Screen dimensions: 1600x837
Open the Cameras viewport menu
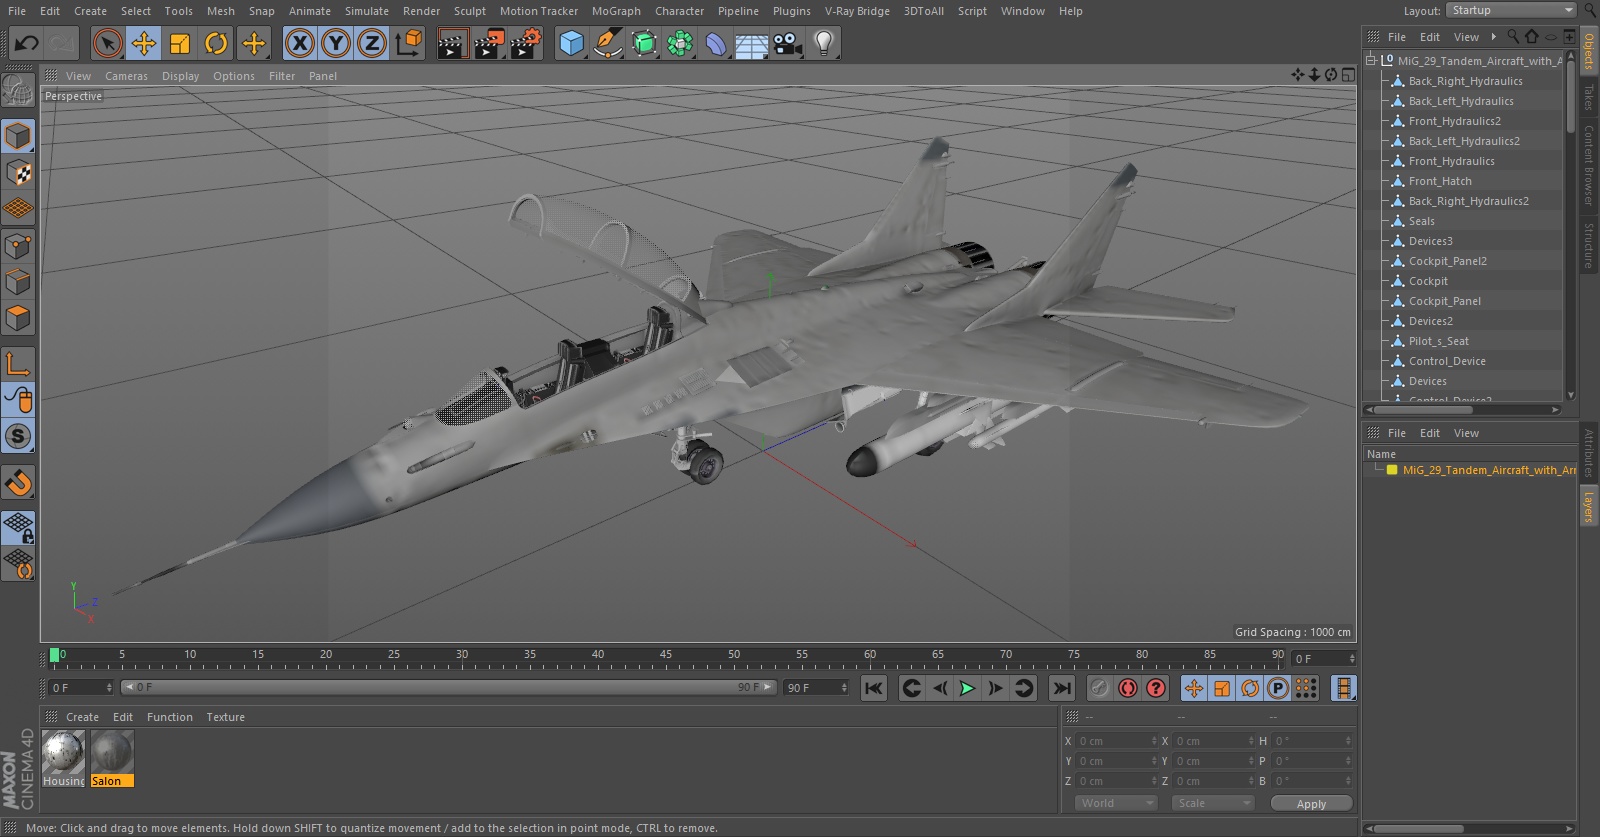coord(126,76)
